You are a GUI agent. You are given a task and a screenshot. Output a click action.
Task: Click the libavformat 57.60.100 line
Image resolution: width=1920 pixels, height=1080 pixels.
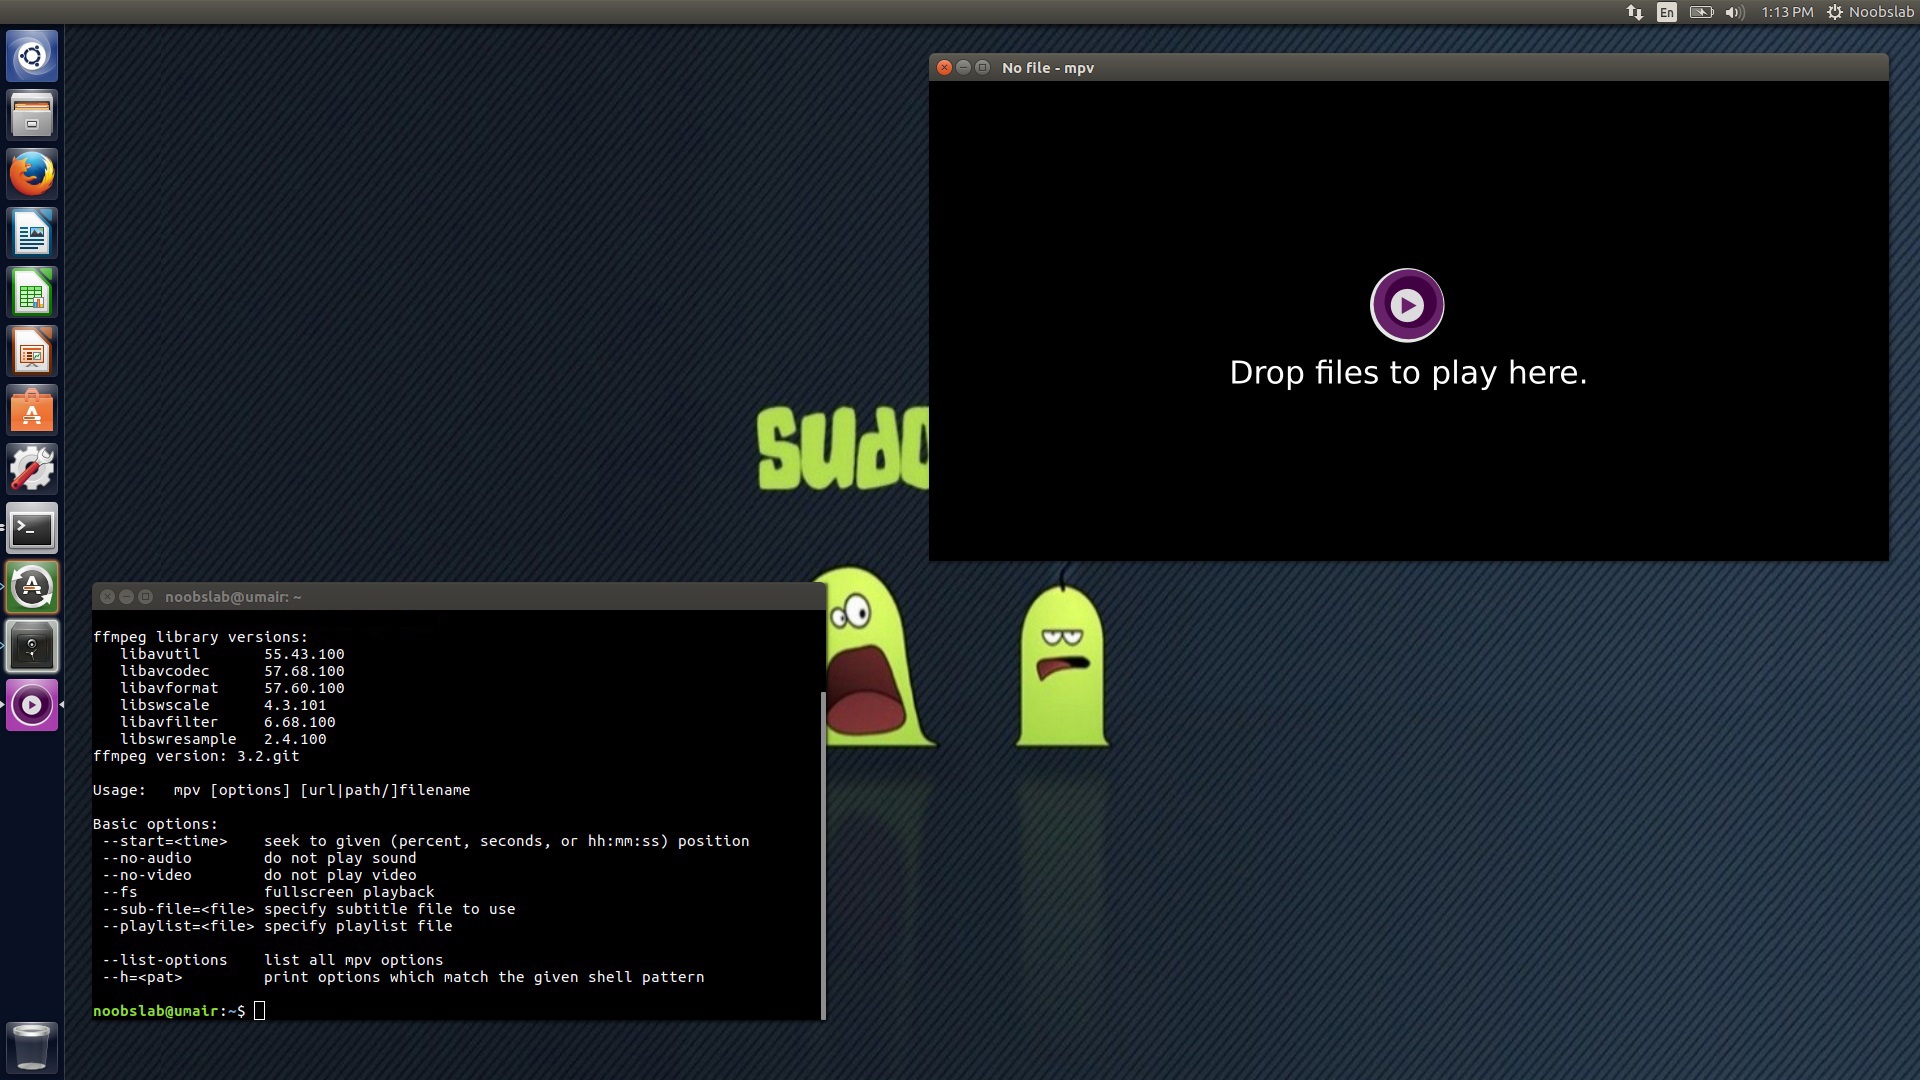pos(232,688)
